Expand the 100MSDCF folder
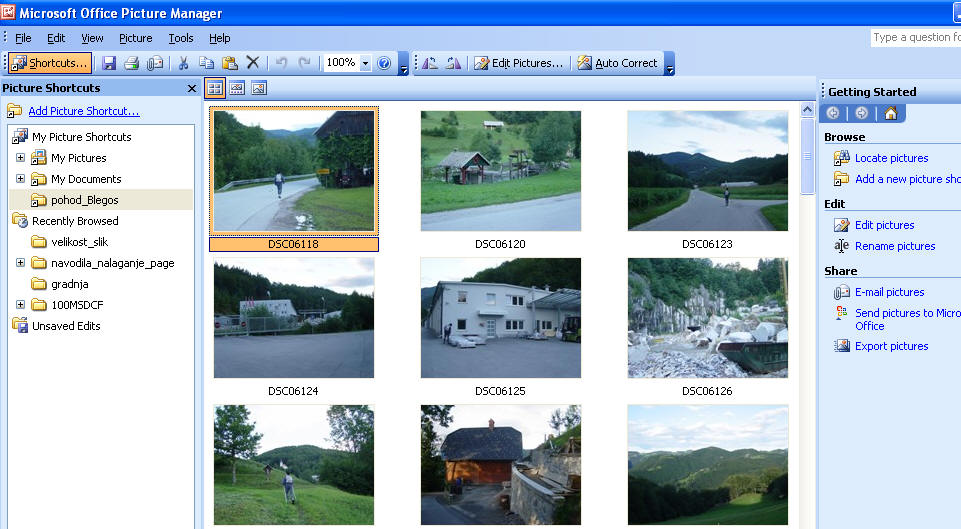Screen dimensions: 961x529 [x=20, y=304]
